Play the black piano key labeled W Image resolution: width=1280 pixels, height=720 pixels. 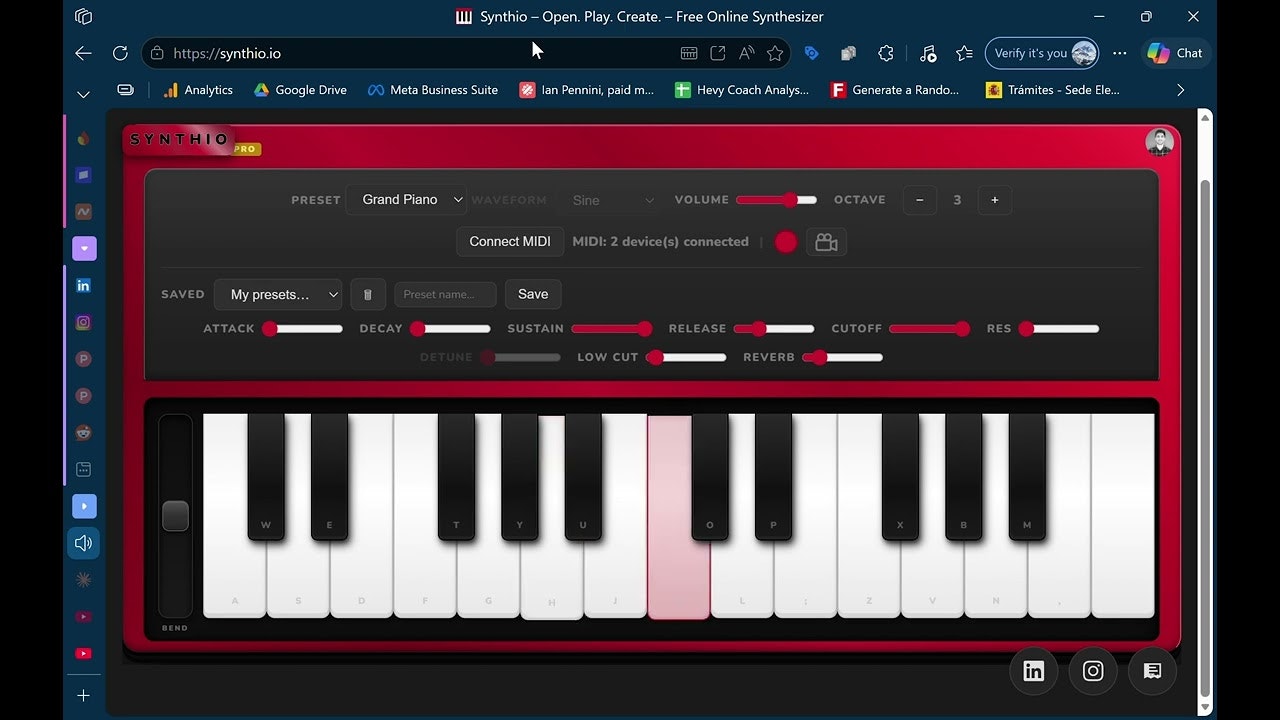(x=266, y=477)
